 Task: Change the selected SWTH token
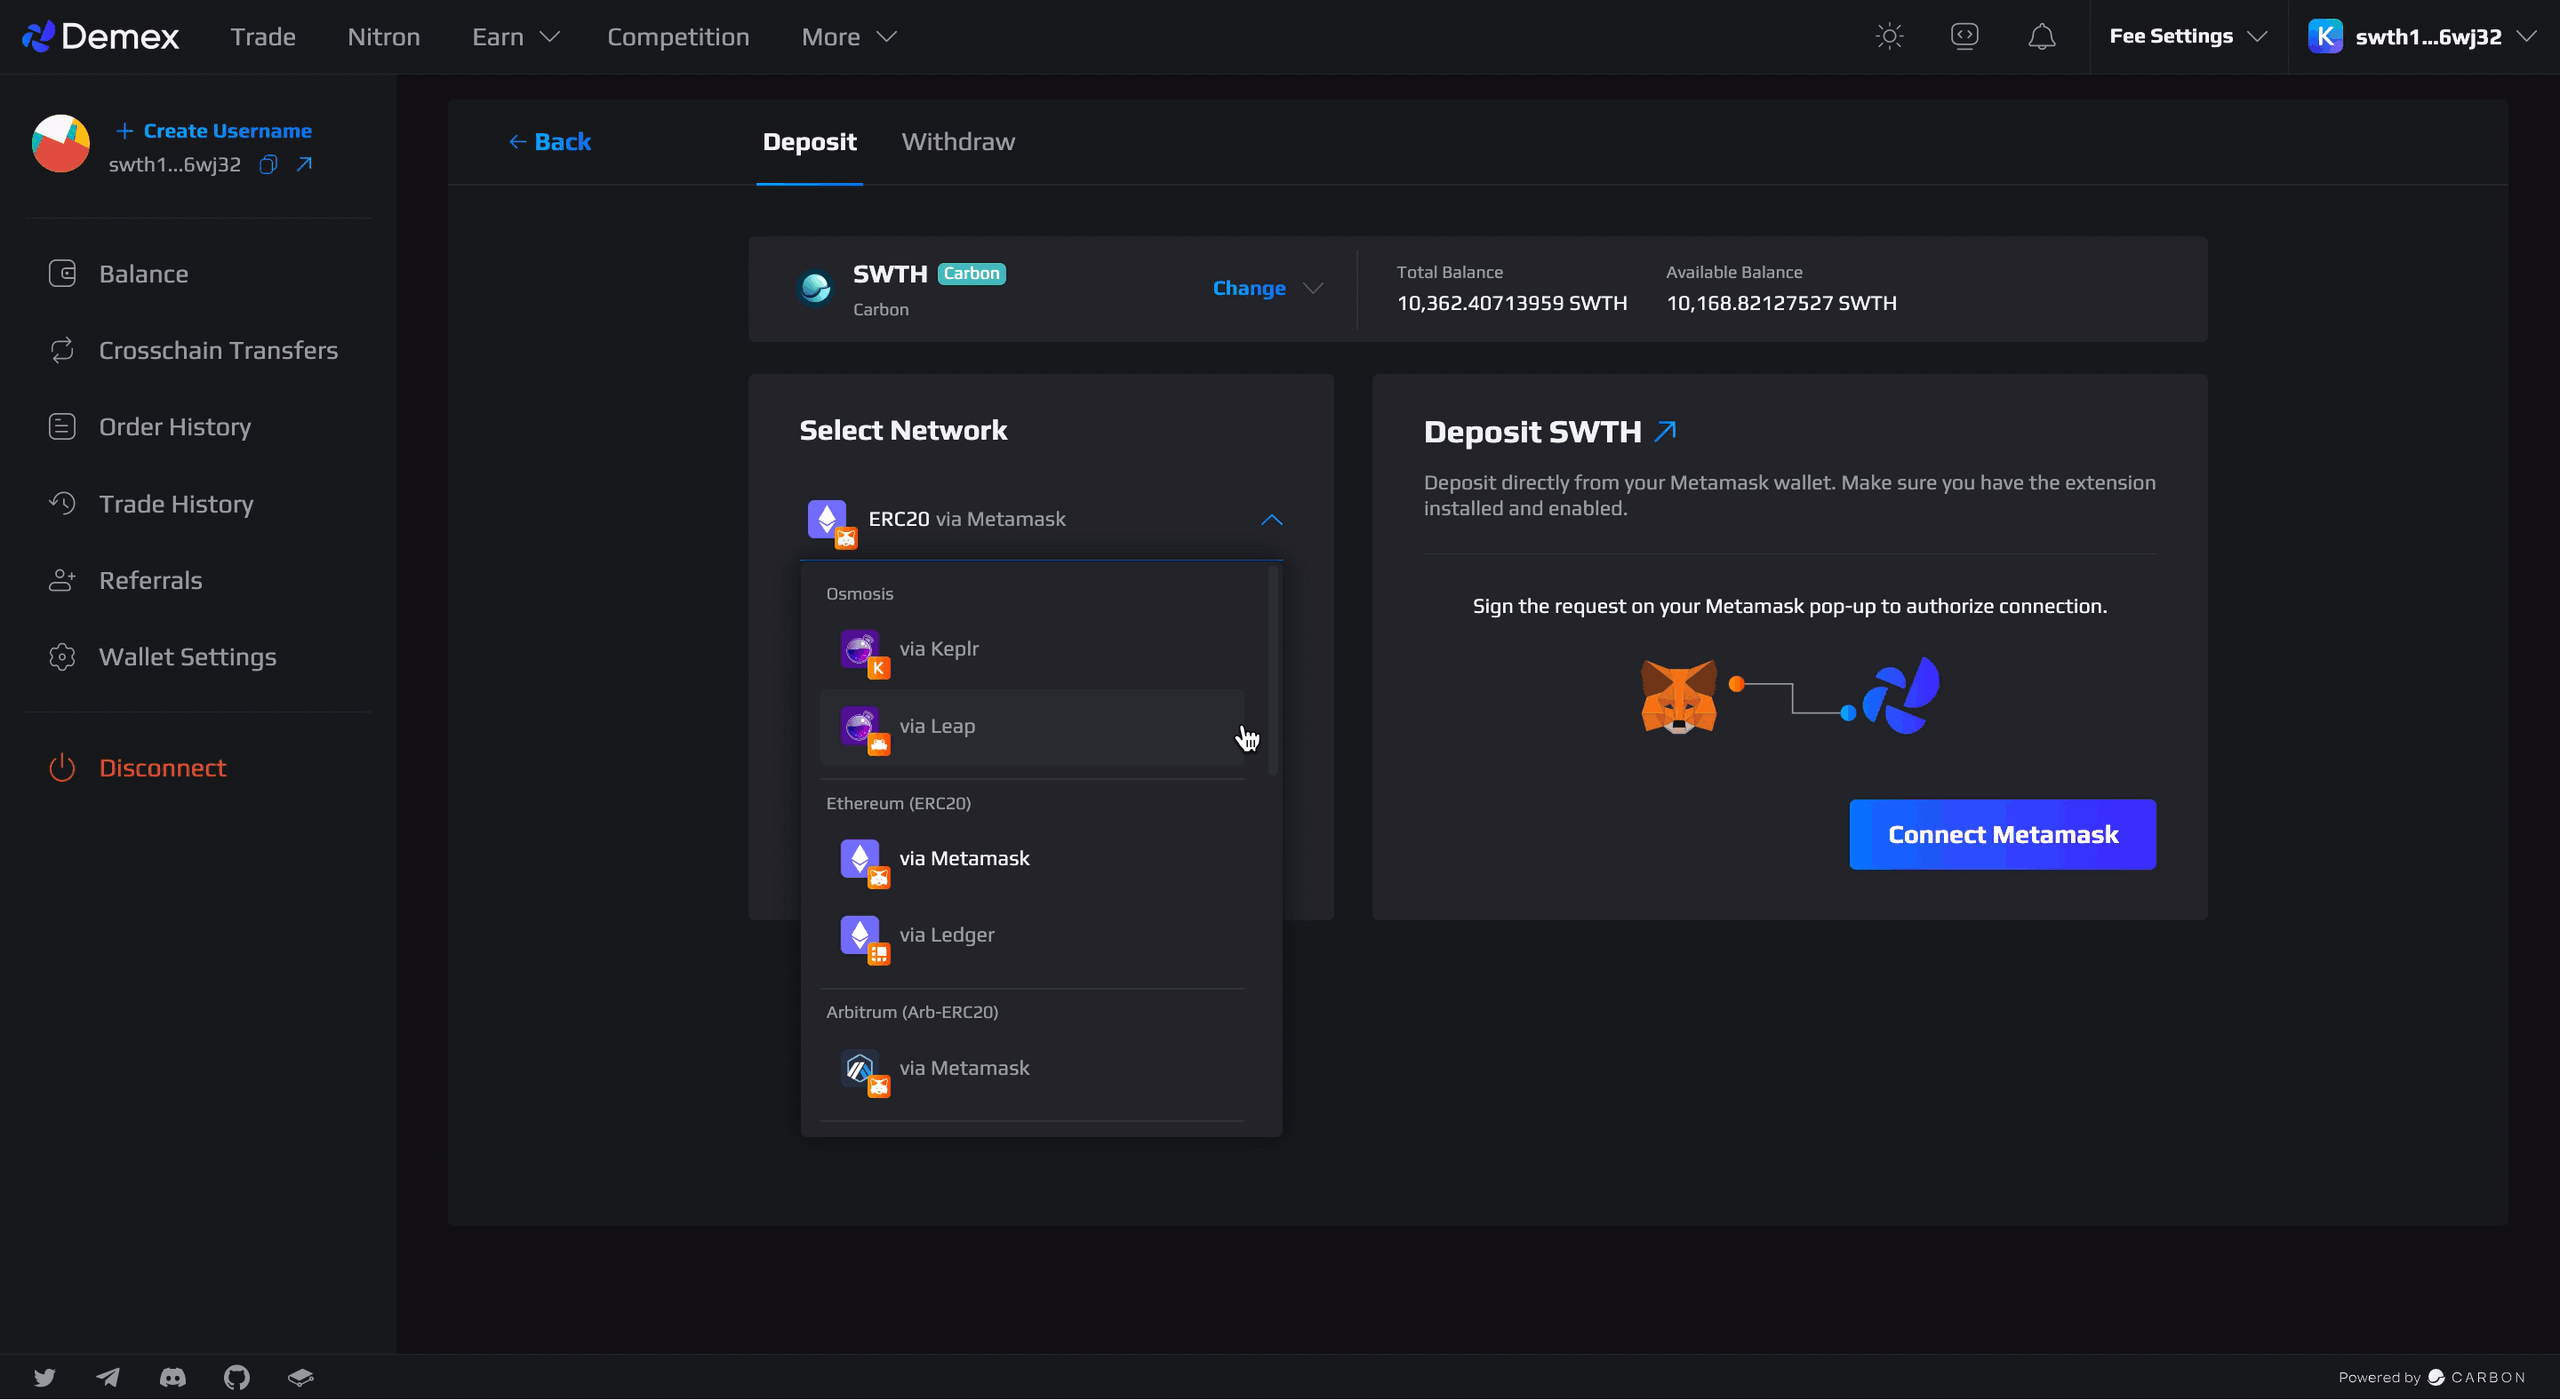(x=1268, y=288)
